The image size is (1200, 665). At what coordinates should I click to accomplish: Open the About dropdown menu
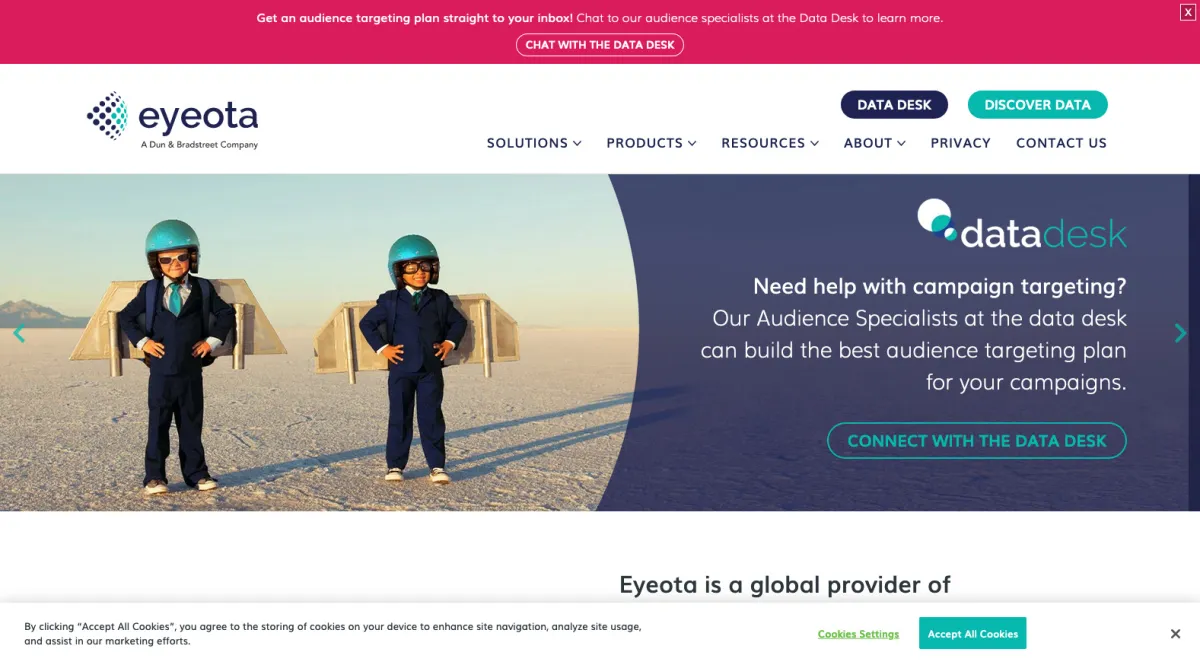pyautogui.click(x=874, y=143)
